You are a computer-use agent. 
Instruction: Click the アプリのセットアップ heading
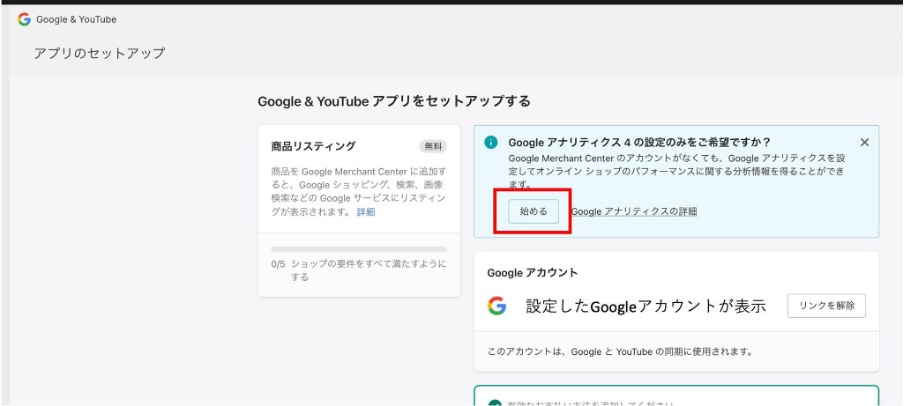tap(99, 54)
